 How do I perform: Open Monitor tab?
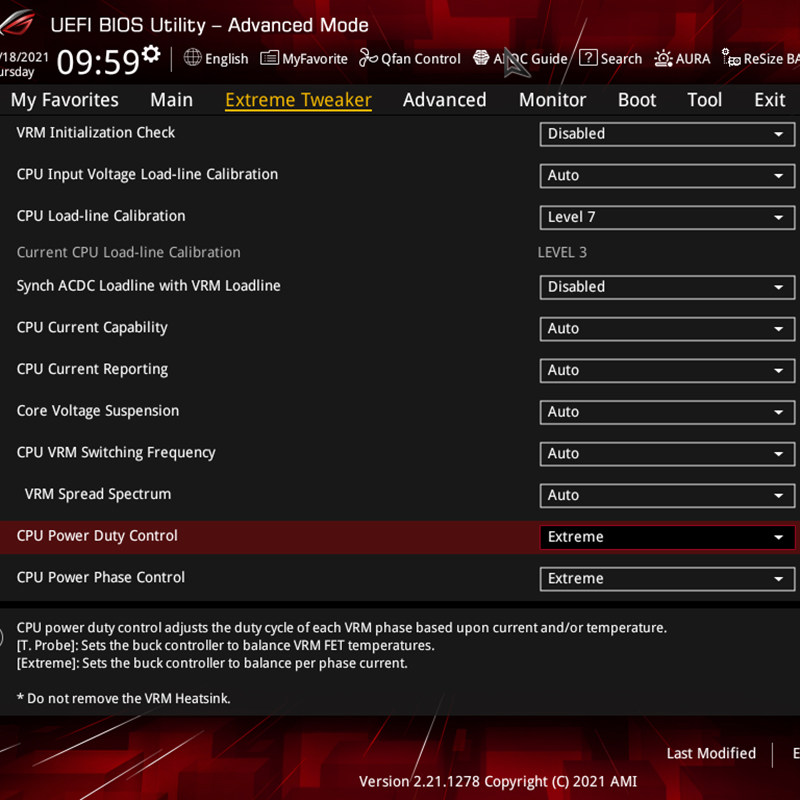[x=553, y=99]
